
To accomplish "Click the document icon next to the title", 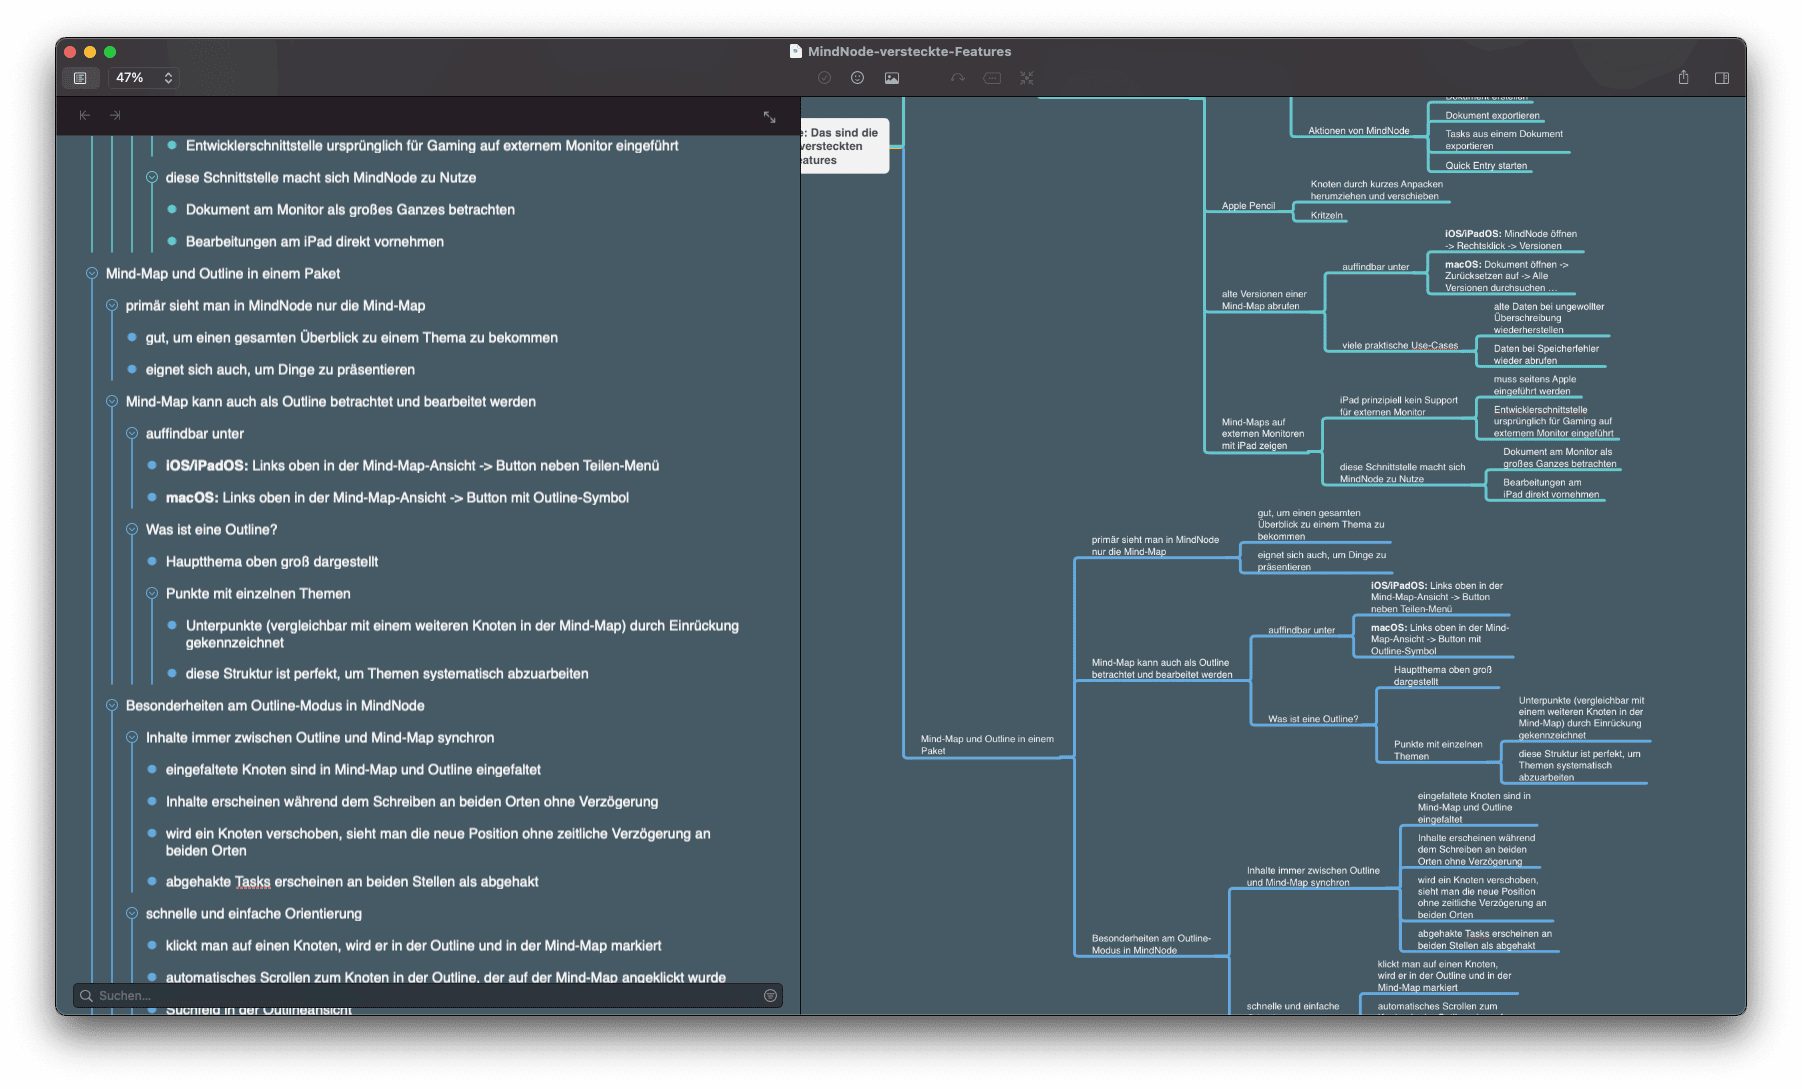I will [796, 51].
